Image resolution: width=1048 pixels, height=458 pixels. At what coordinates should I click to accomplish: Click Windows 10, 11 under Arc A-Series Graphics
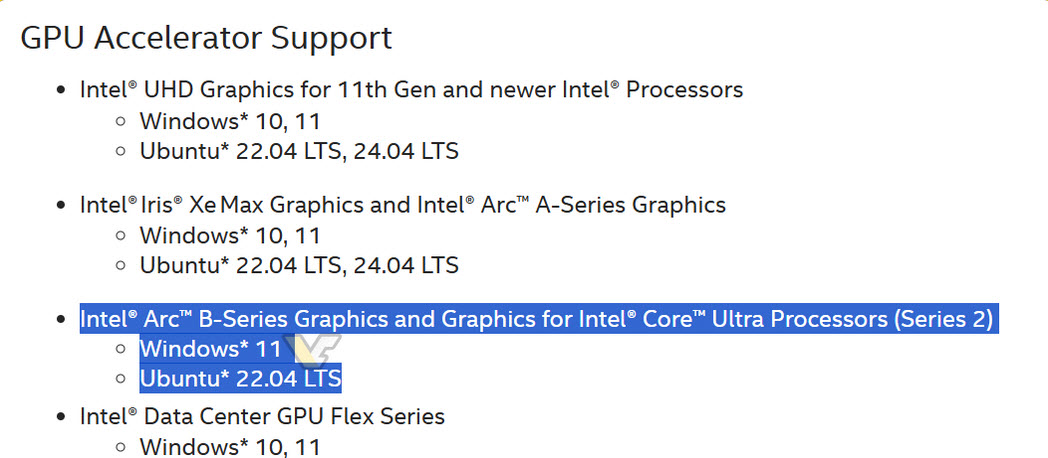(x=230, y=236)
